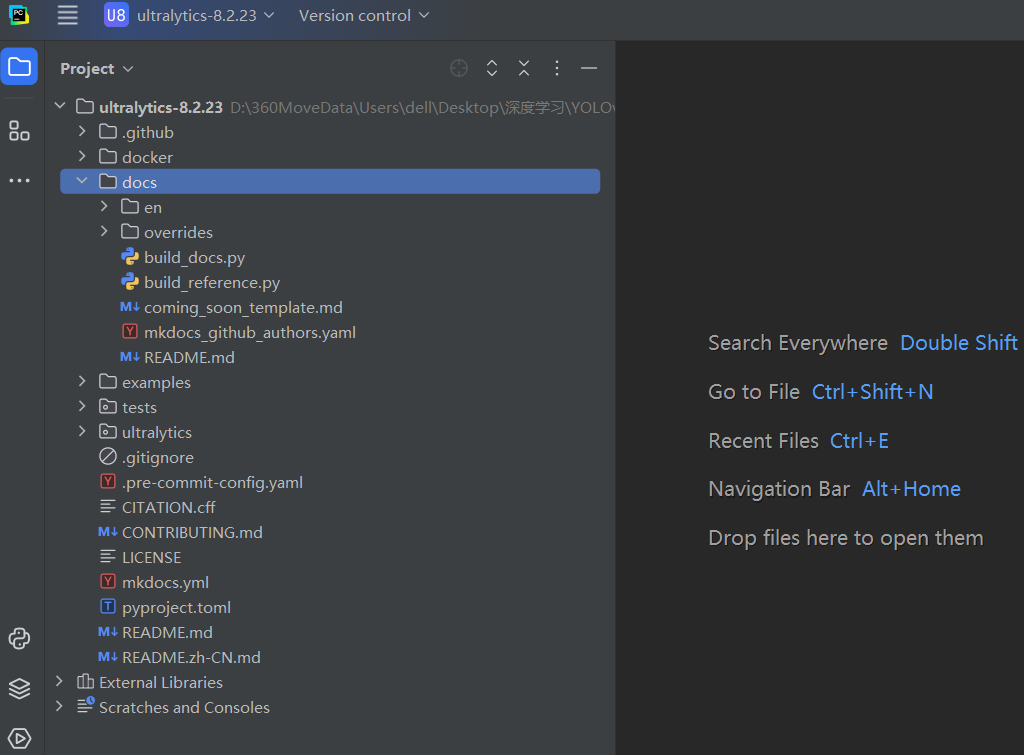
Task: Select README.zh-CN.md file
Action: pyautogui.click(x=191, y=657)
